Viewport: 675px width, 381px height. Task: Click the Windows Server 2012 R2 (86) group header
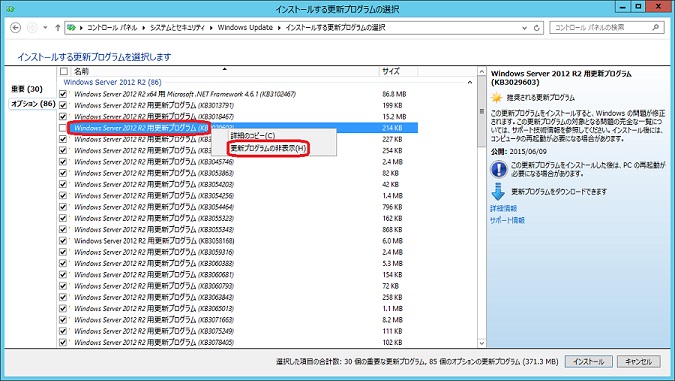[x=112, y=82]
